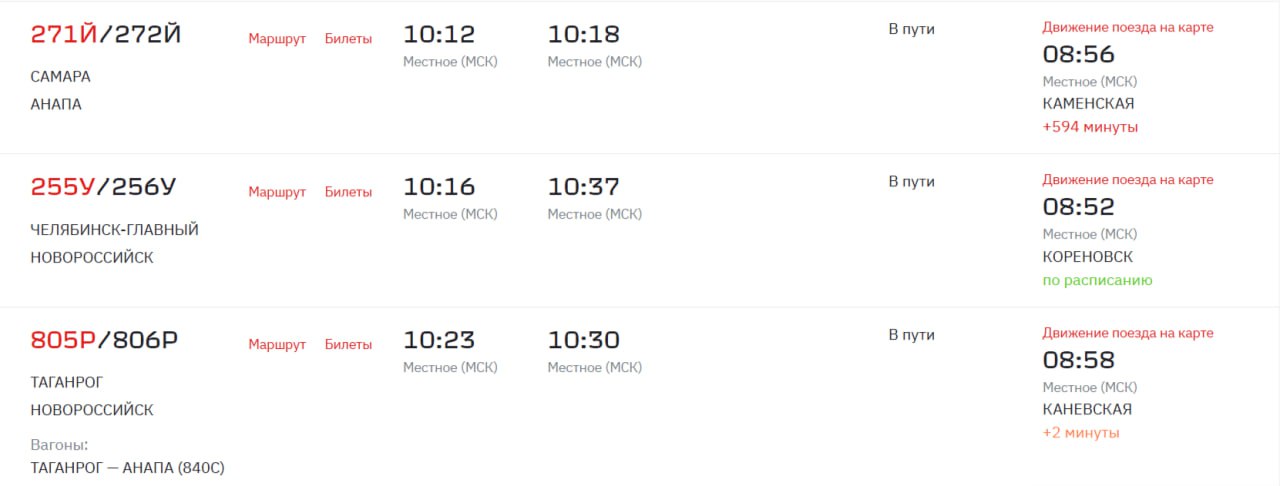Select train number 805Р/806Р

[105, 341]
